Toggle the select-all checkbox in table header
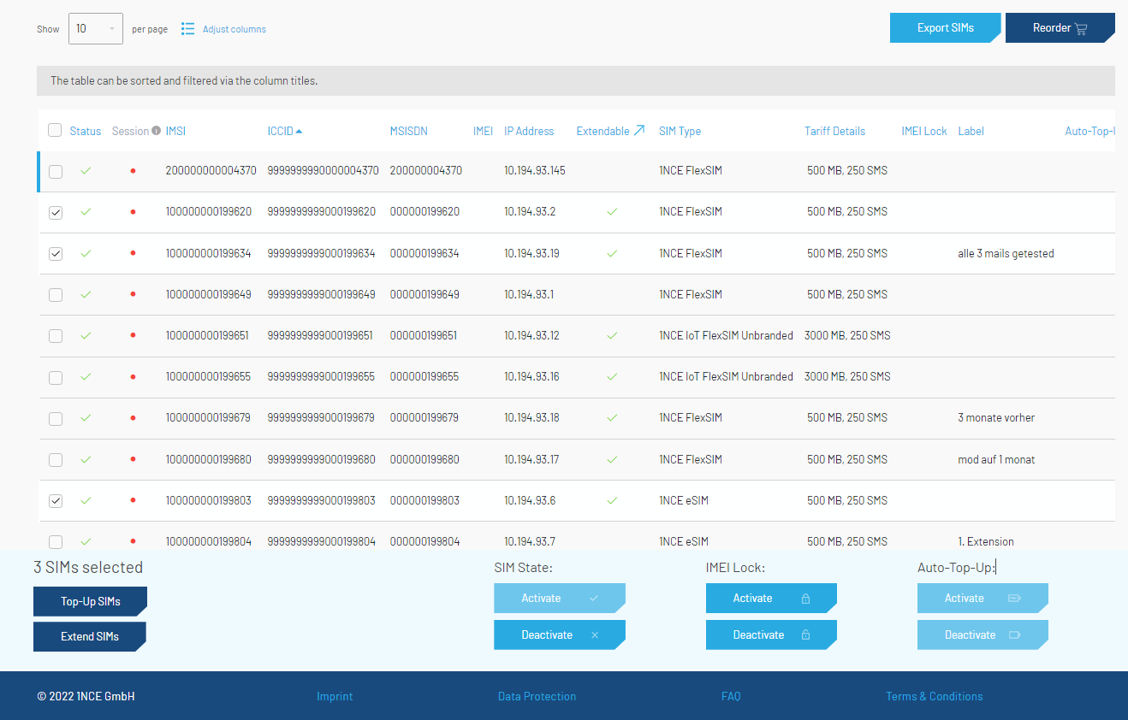Image resolution: width=1128 pixels, height=720 pixels. tap(55, 130)
